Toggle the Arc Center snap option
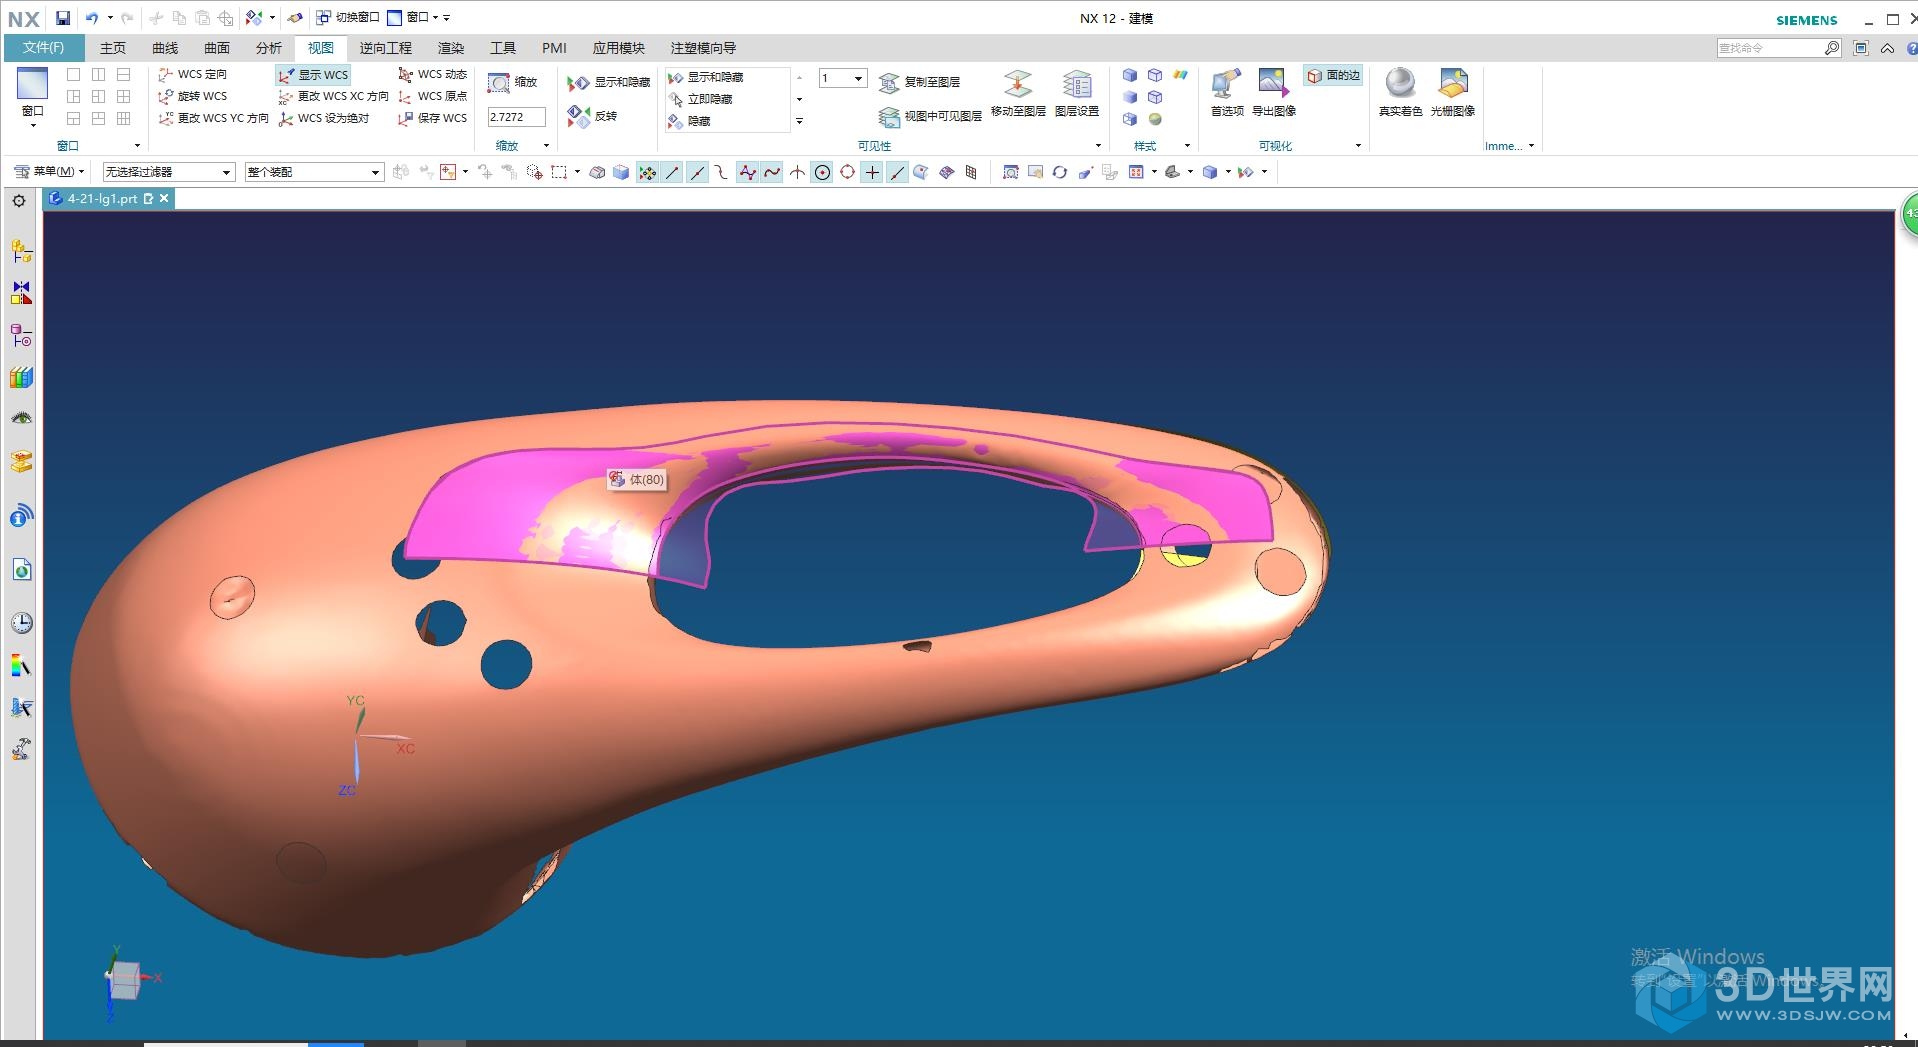Viewport: 1918px width, 1047px height. [x=822, y=172]
